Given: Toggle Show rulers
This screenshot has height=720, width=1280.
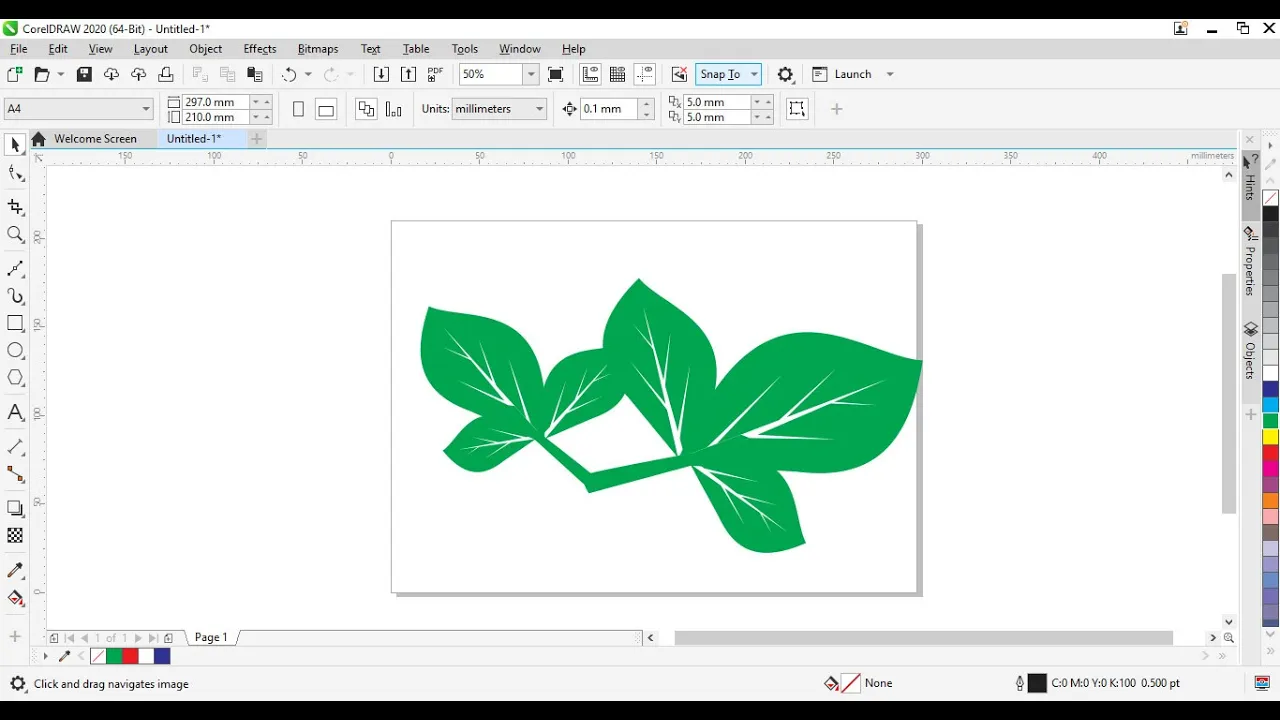Looking at the screenshot, I should click(x=590, y=74).
